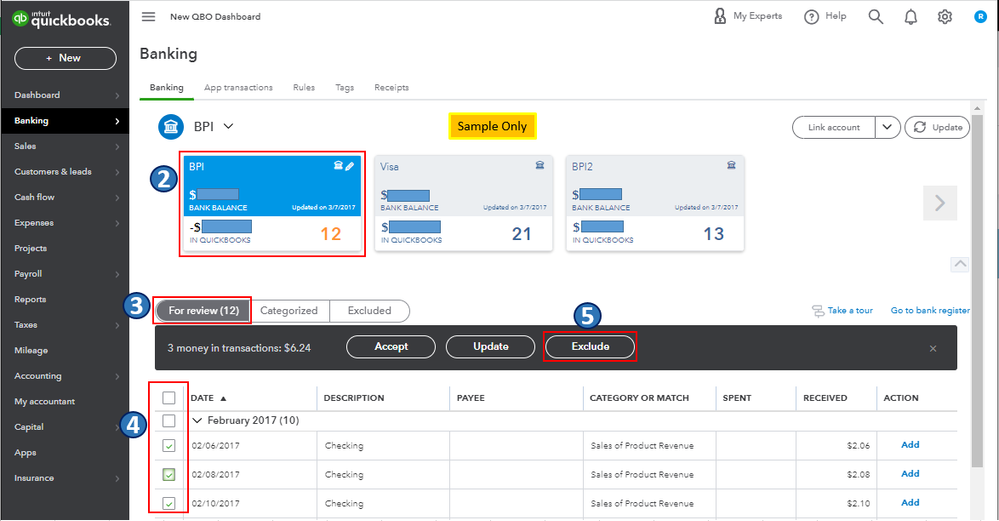The width and height of the screenshot is (999, 521).
Task: Open notifications bell icon
Action: 911,17
